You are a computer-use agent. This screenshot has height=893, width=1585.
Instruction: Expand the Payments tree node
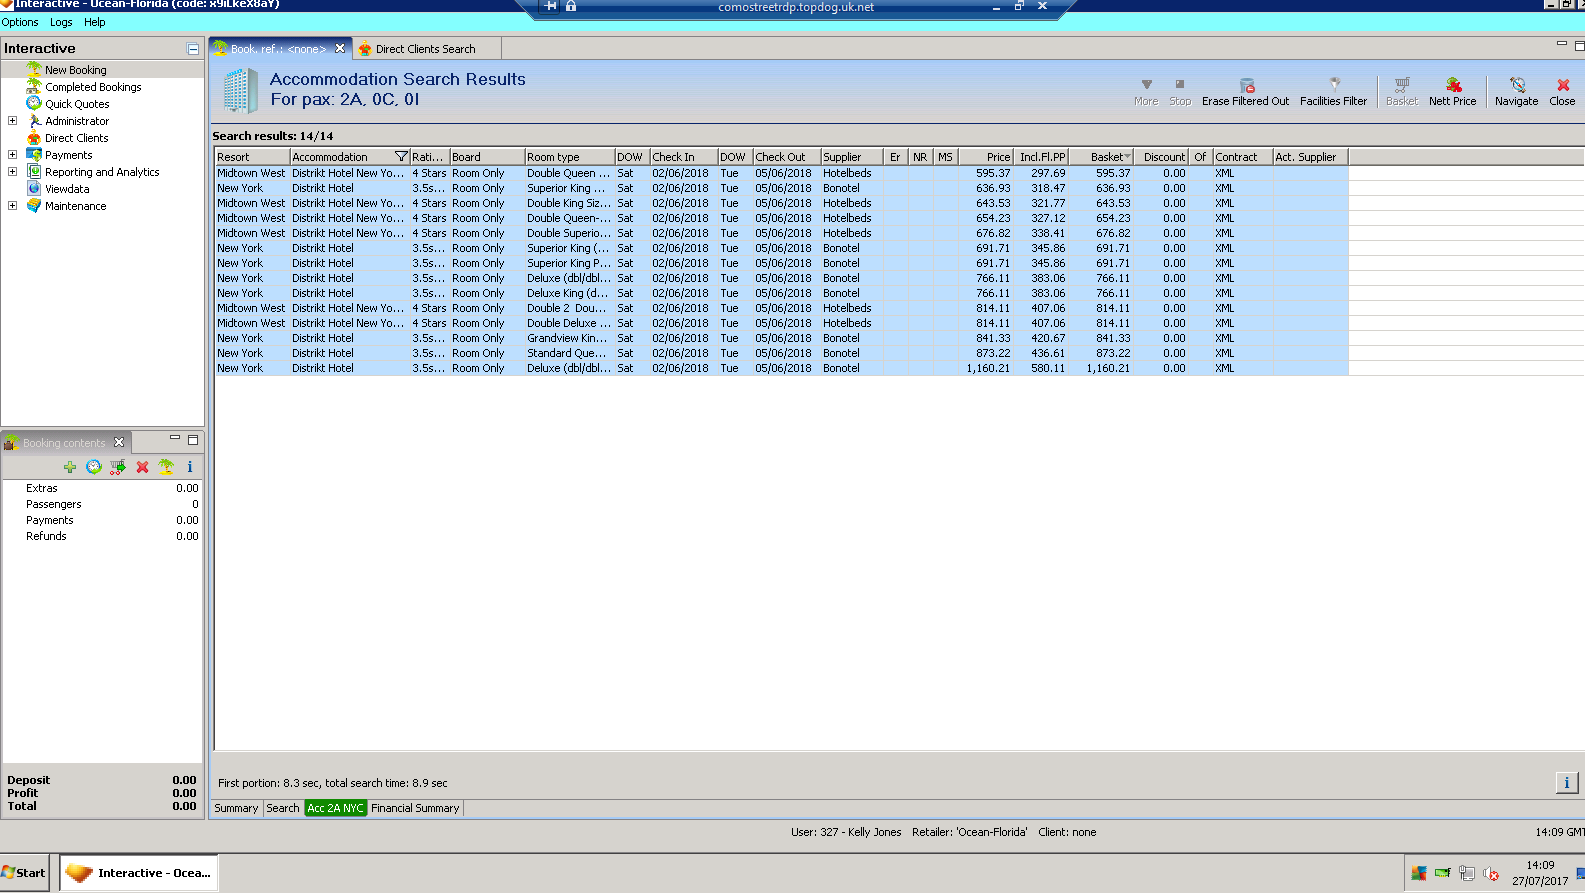coord(13,155)
